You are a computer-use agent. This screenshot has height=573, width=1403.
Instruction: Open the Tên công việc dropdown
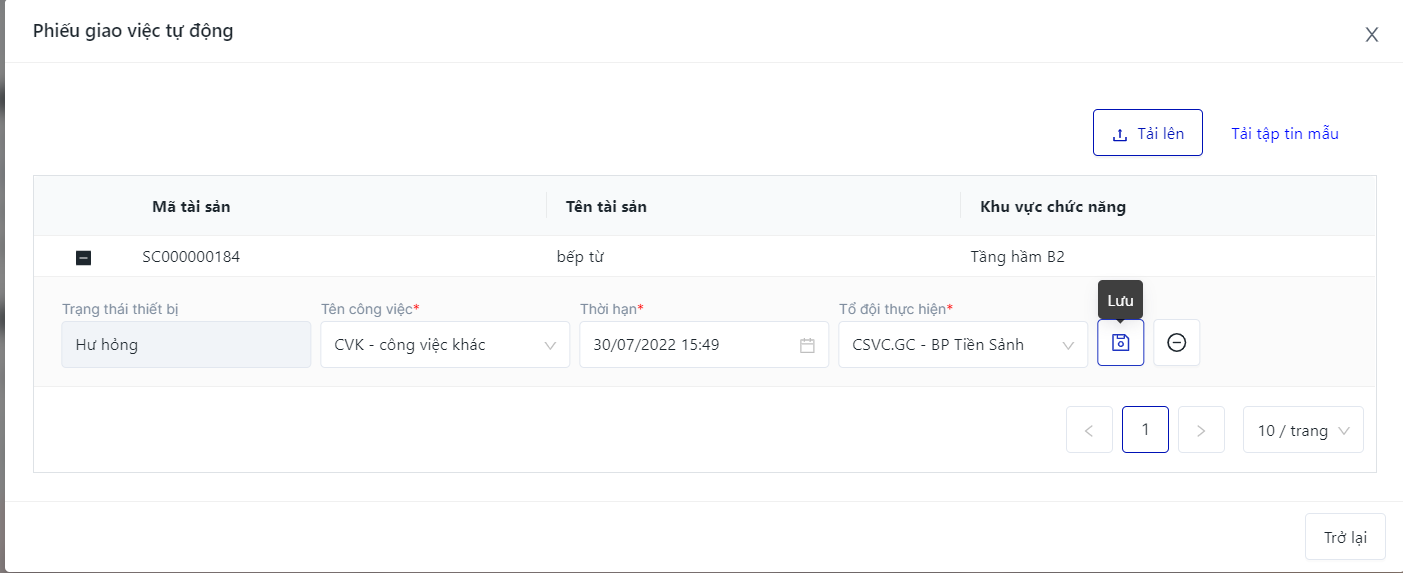click(x=445, y=345)
